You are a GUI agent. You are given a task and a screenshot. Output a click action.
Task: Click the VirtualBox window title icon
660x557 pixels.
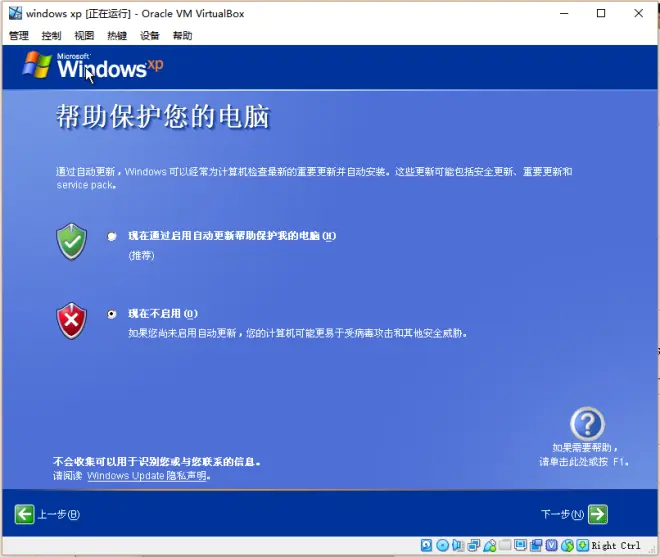coord(16,13)
